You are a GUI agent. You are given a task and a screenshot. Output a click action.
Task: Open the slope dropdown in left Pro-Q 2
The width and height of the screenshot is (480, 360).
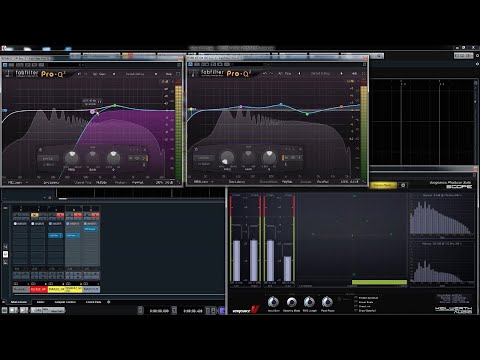pos(48,164)
